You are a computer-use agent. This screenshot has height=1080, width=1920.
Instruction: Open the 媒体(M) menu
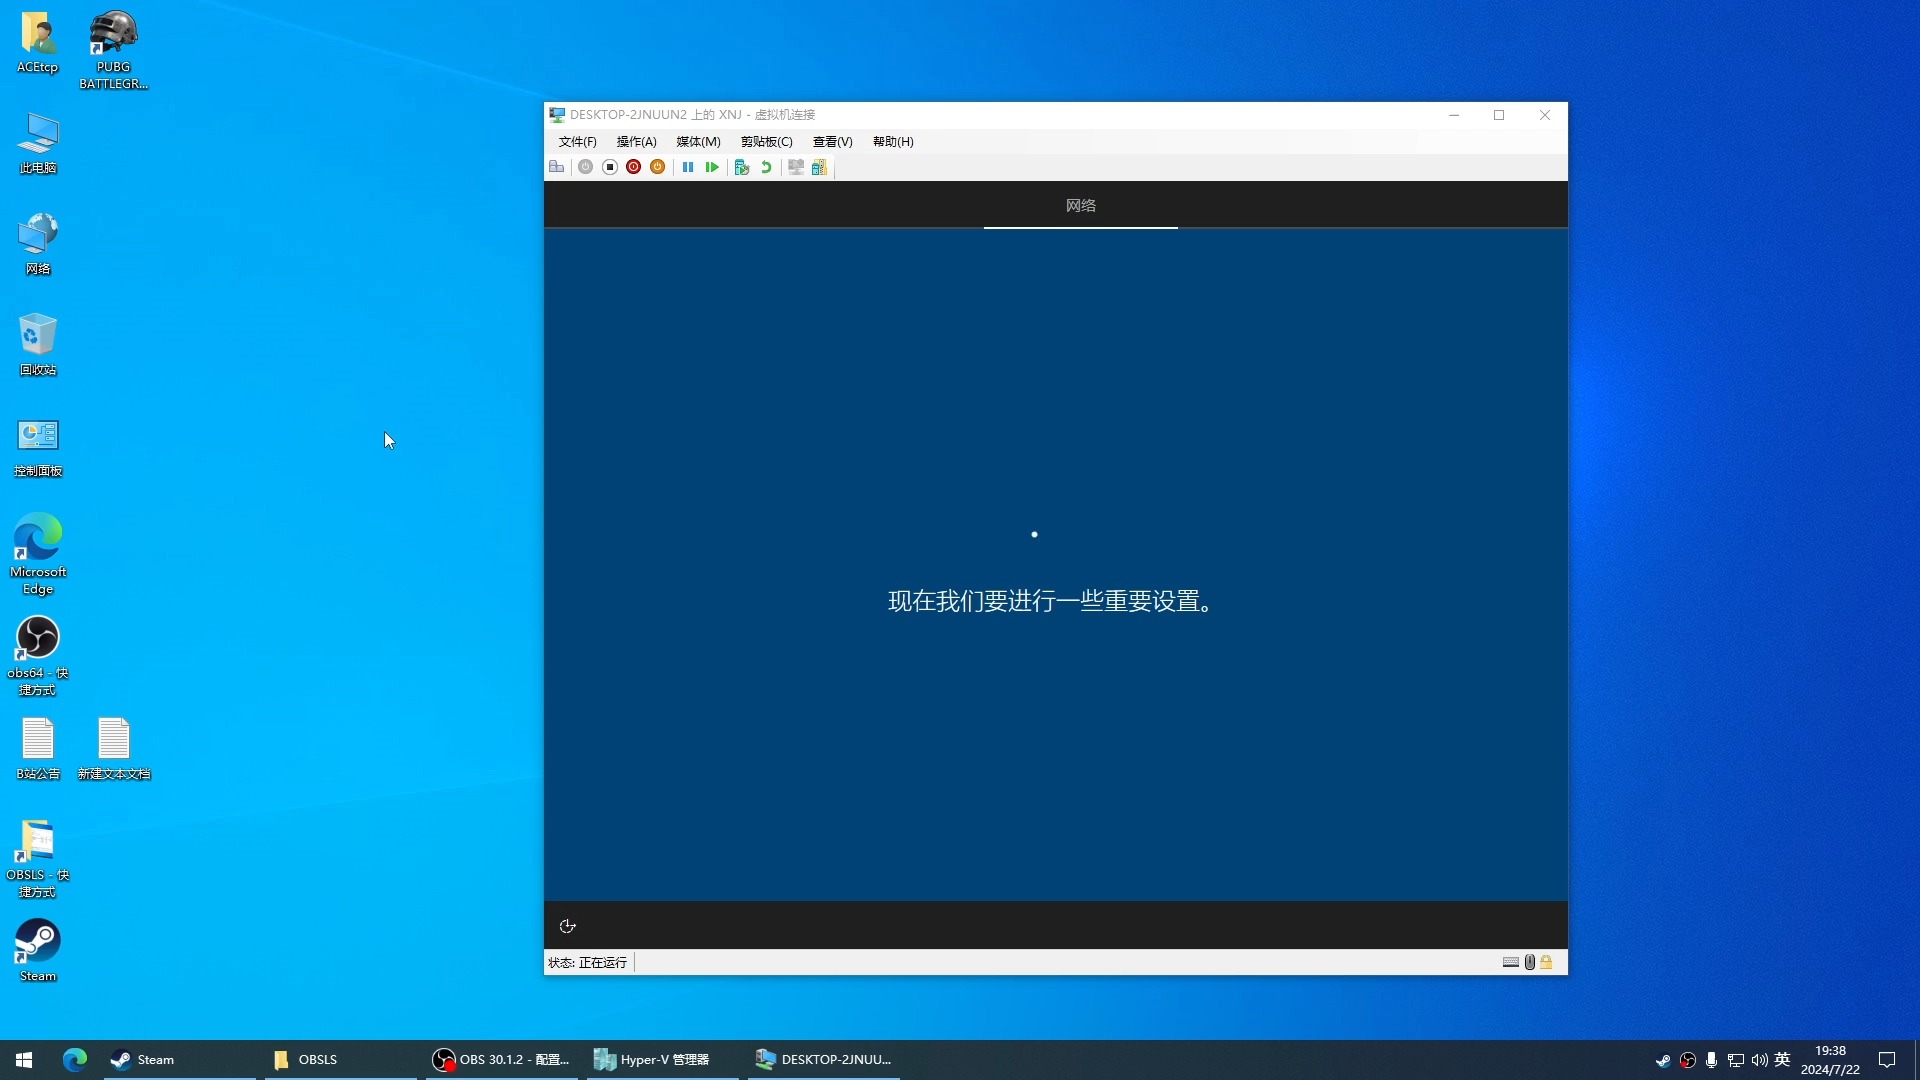(x=697, y=142)
